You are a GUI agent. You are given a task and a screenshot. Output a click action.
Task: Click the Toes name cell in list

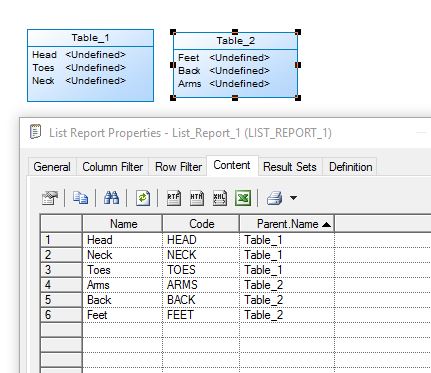(122, 270)
